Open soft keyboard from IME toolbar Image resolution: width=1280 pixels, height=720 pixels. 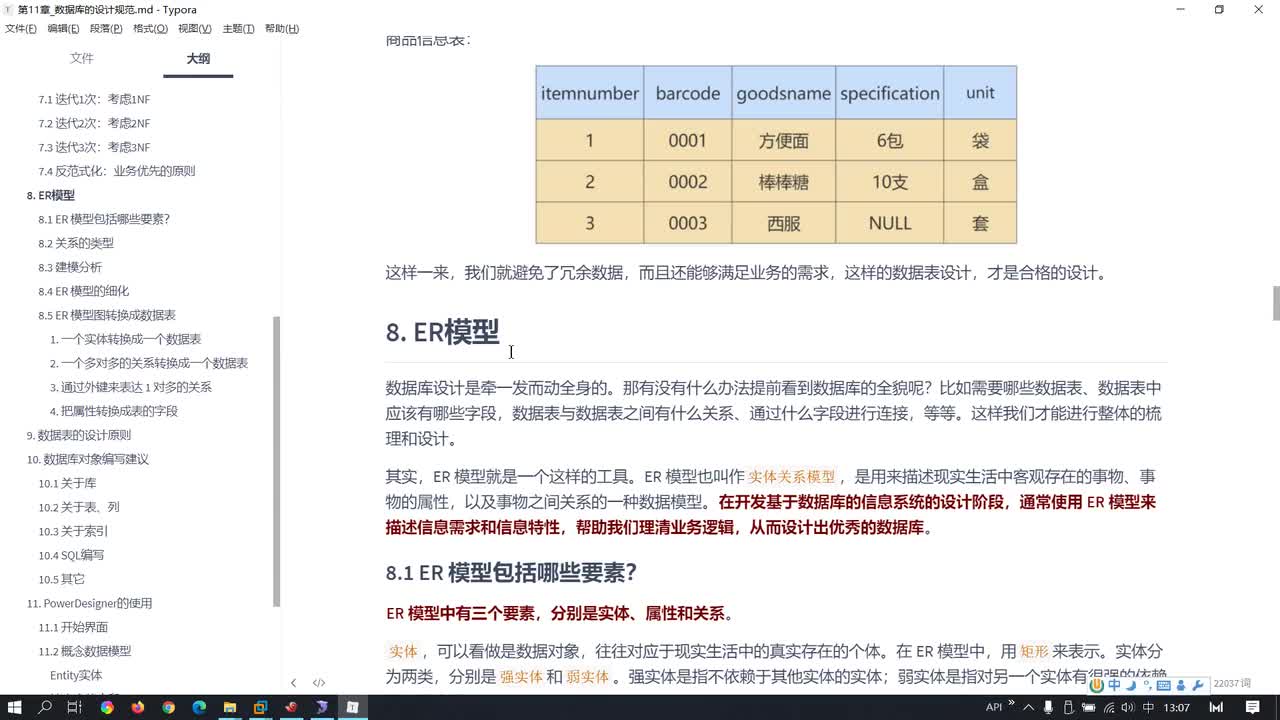click(x=1163, y=685)
